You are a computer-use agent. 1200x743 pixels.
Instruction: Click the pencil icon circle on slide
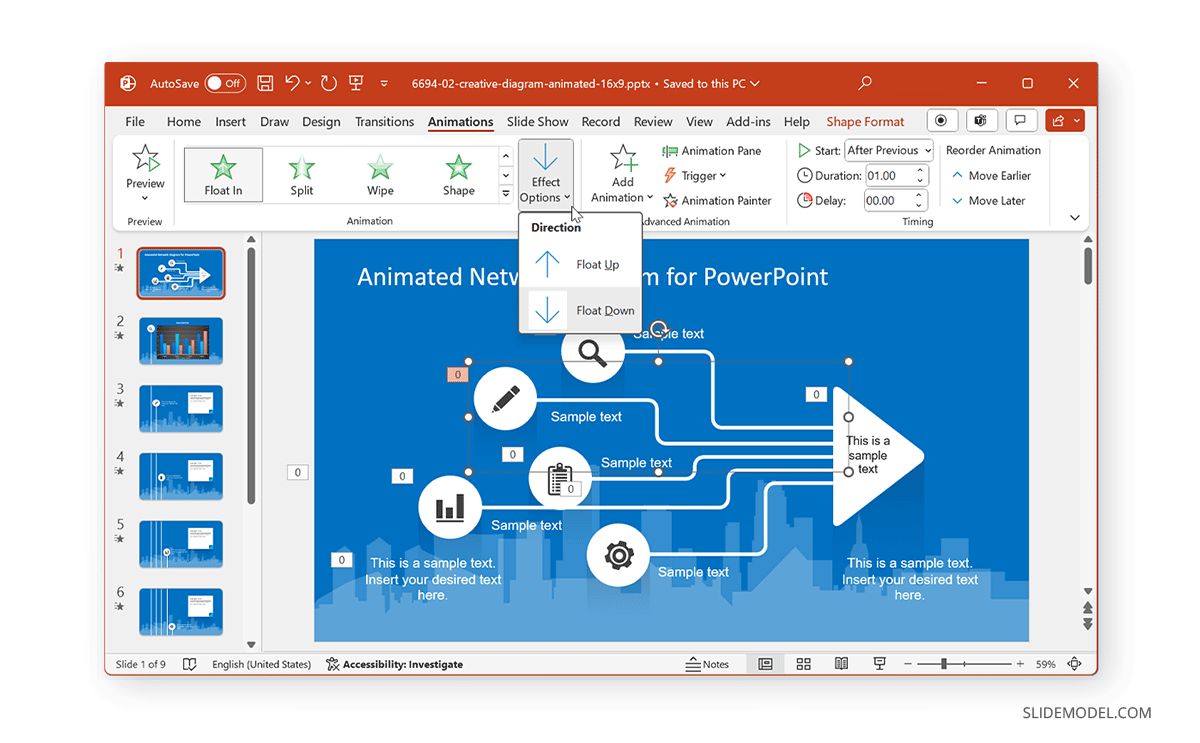(505, 399)
